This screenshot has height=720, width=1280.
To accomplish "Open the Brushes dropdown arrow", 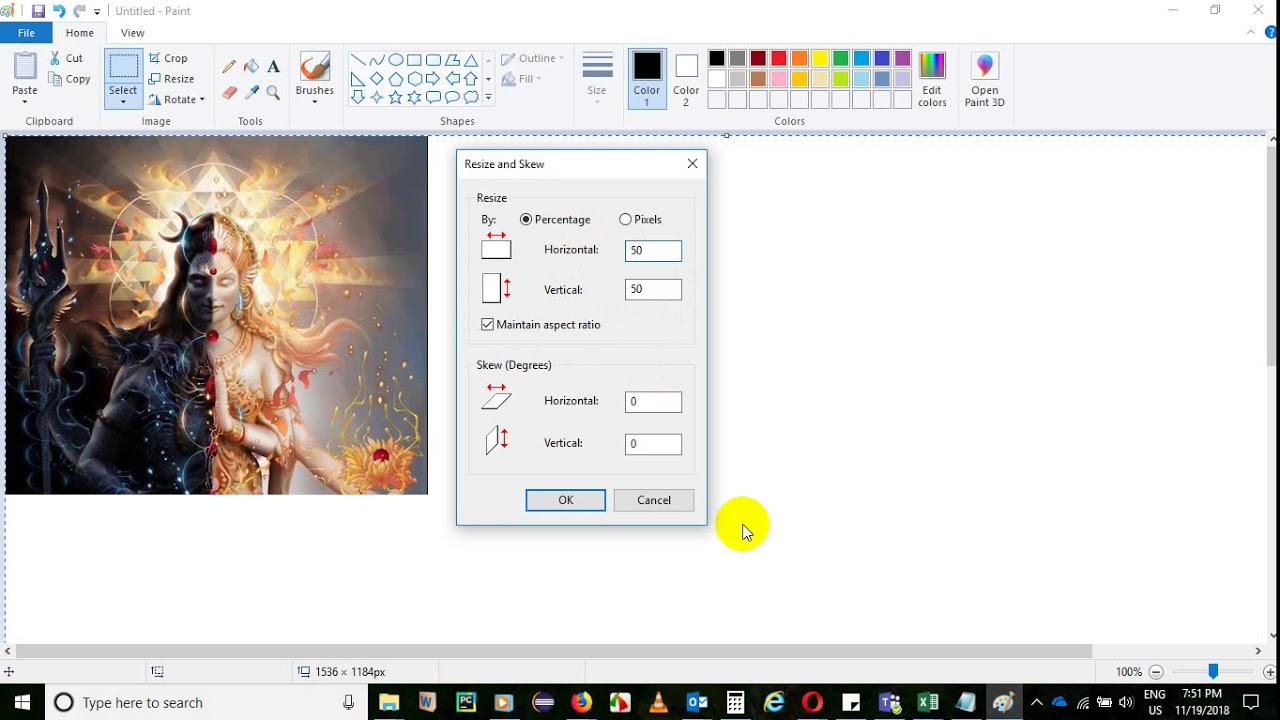I will pyautogui.click(x=314, y=102).
